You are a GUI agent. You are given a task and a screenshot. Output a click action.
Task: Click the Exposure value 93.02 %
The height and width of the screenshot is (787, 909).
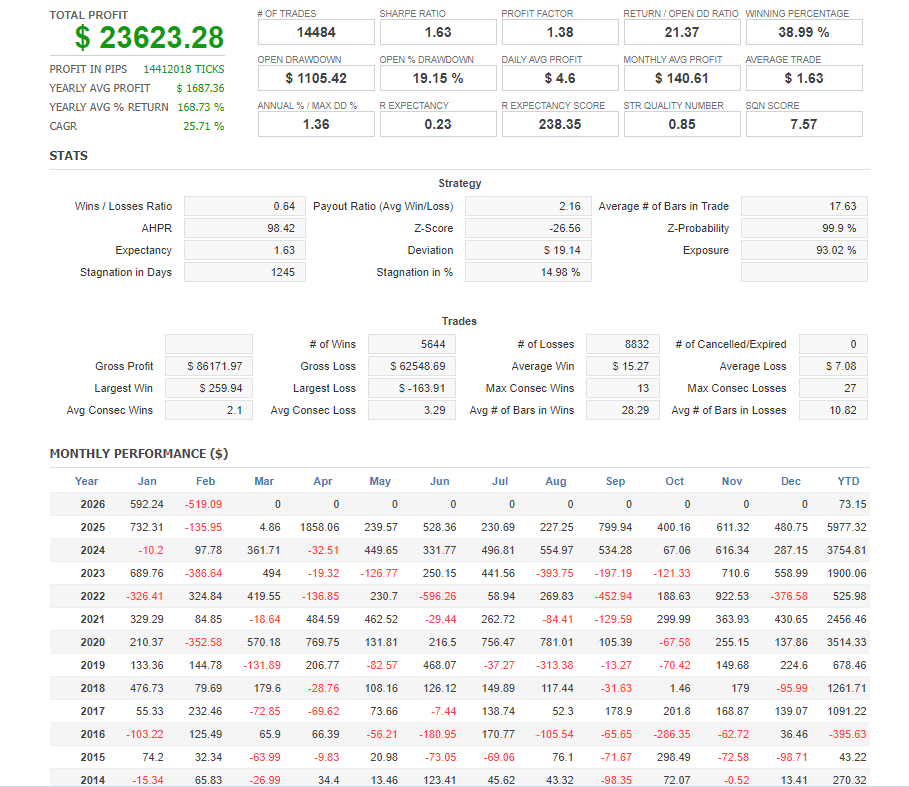pyautogui.click(x=804, y=250)
